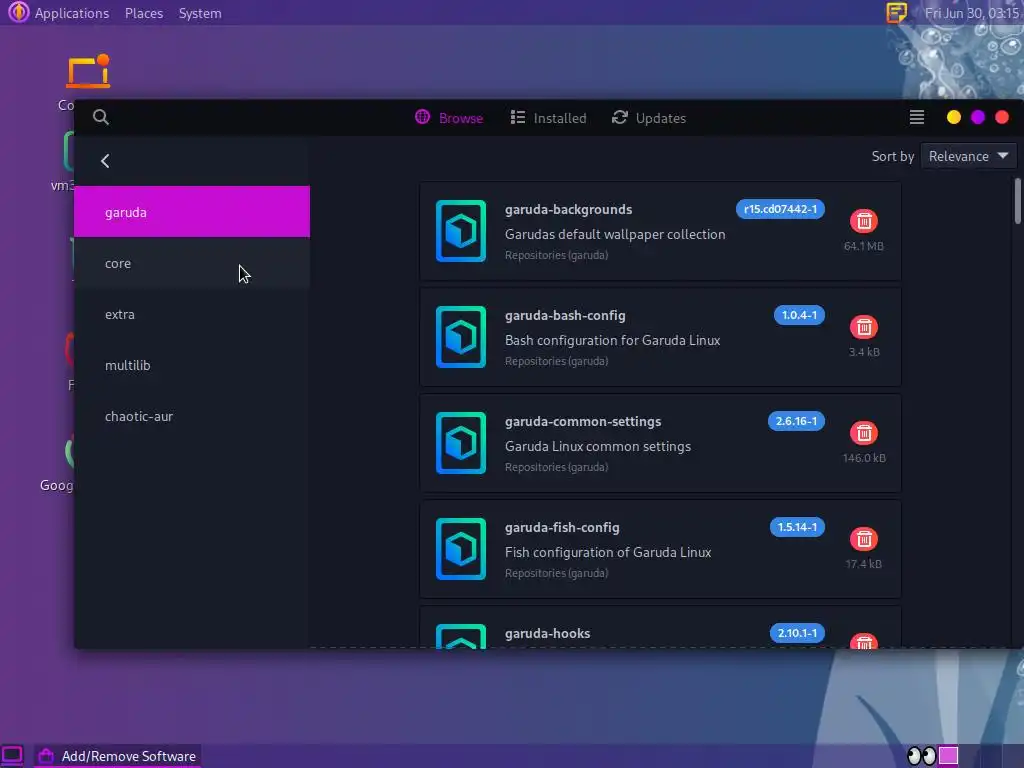The image size is (1024, 768).
Task: Click 'Fish configuration of Garuda Linux' description
Action: pos(607,552)
